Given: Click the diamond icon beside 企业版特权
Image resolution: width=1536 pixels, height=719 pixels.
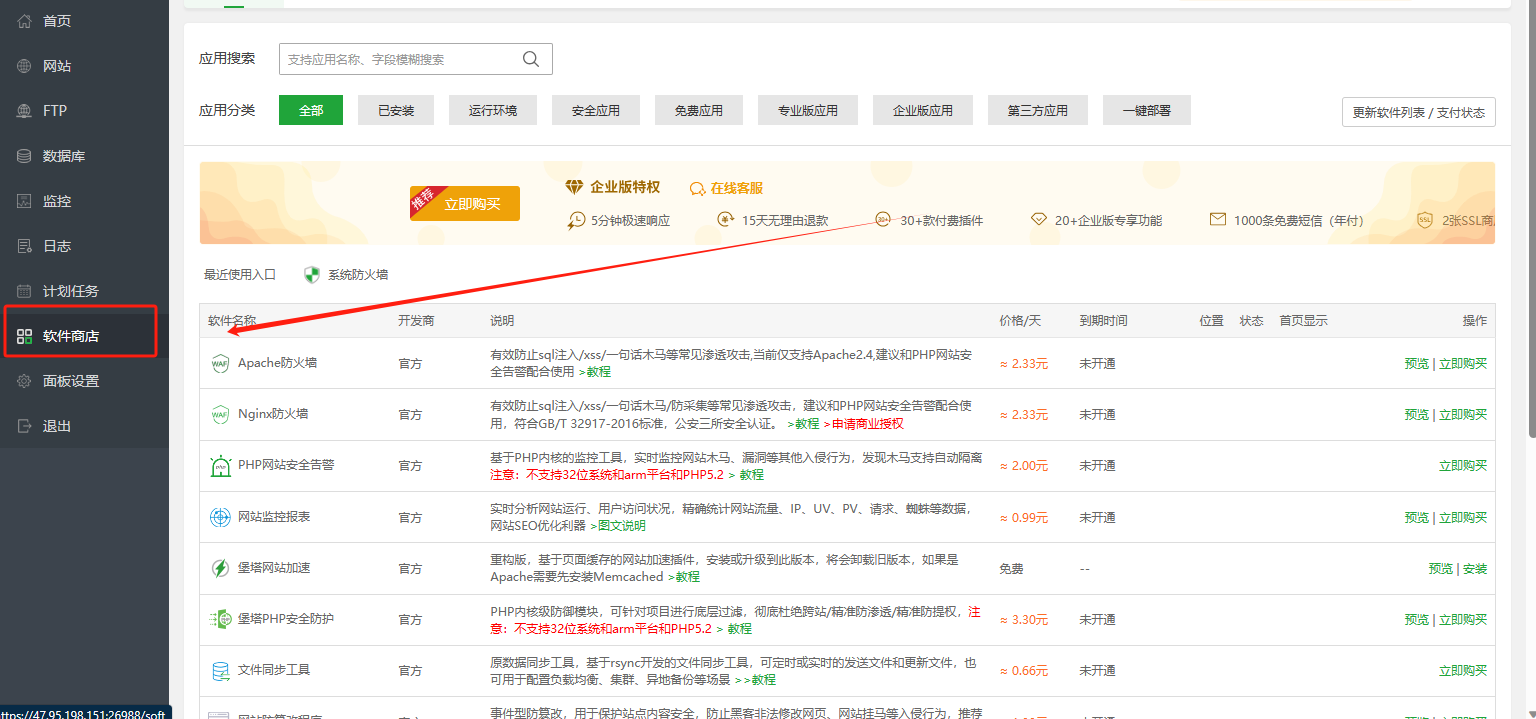Looking at the screenshot, I should click(x=574, y=187).
